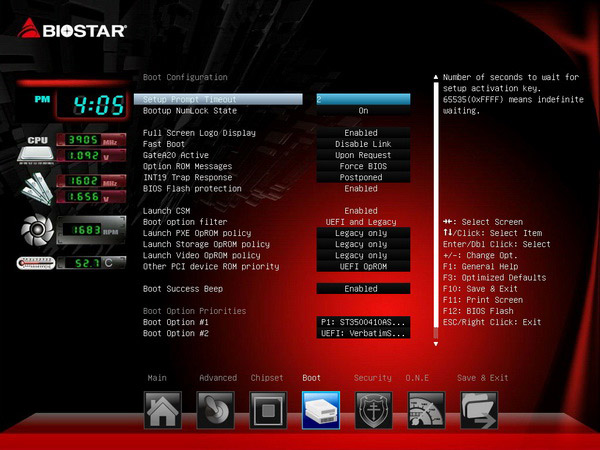Open the Advanced settings icon
The height and width of the screenshot is (450, 600).
click(217, 410)
